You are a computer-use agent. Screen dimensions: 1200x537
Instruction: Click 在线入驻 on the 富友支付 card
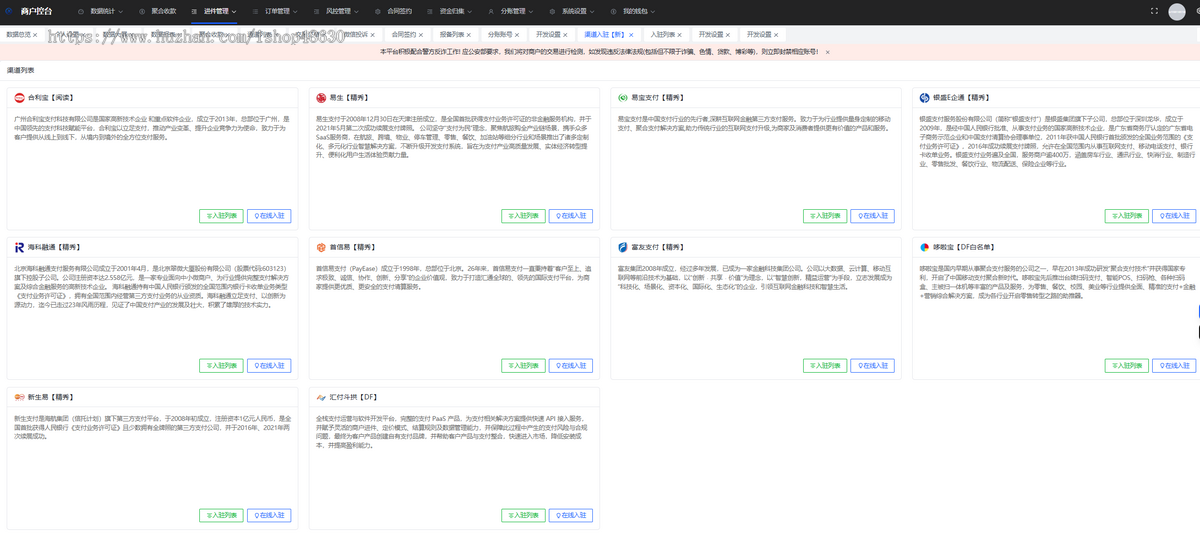873,366
